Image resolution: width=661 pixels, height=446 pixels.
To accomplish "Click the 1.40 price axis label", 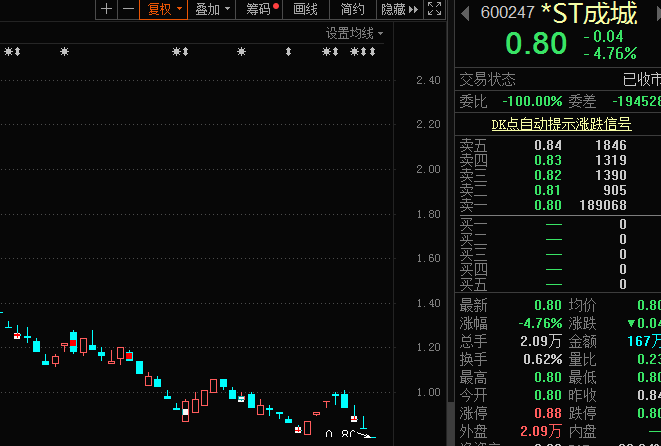I will (428, 303).
